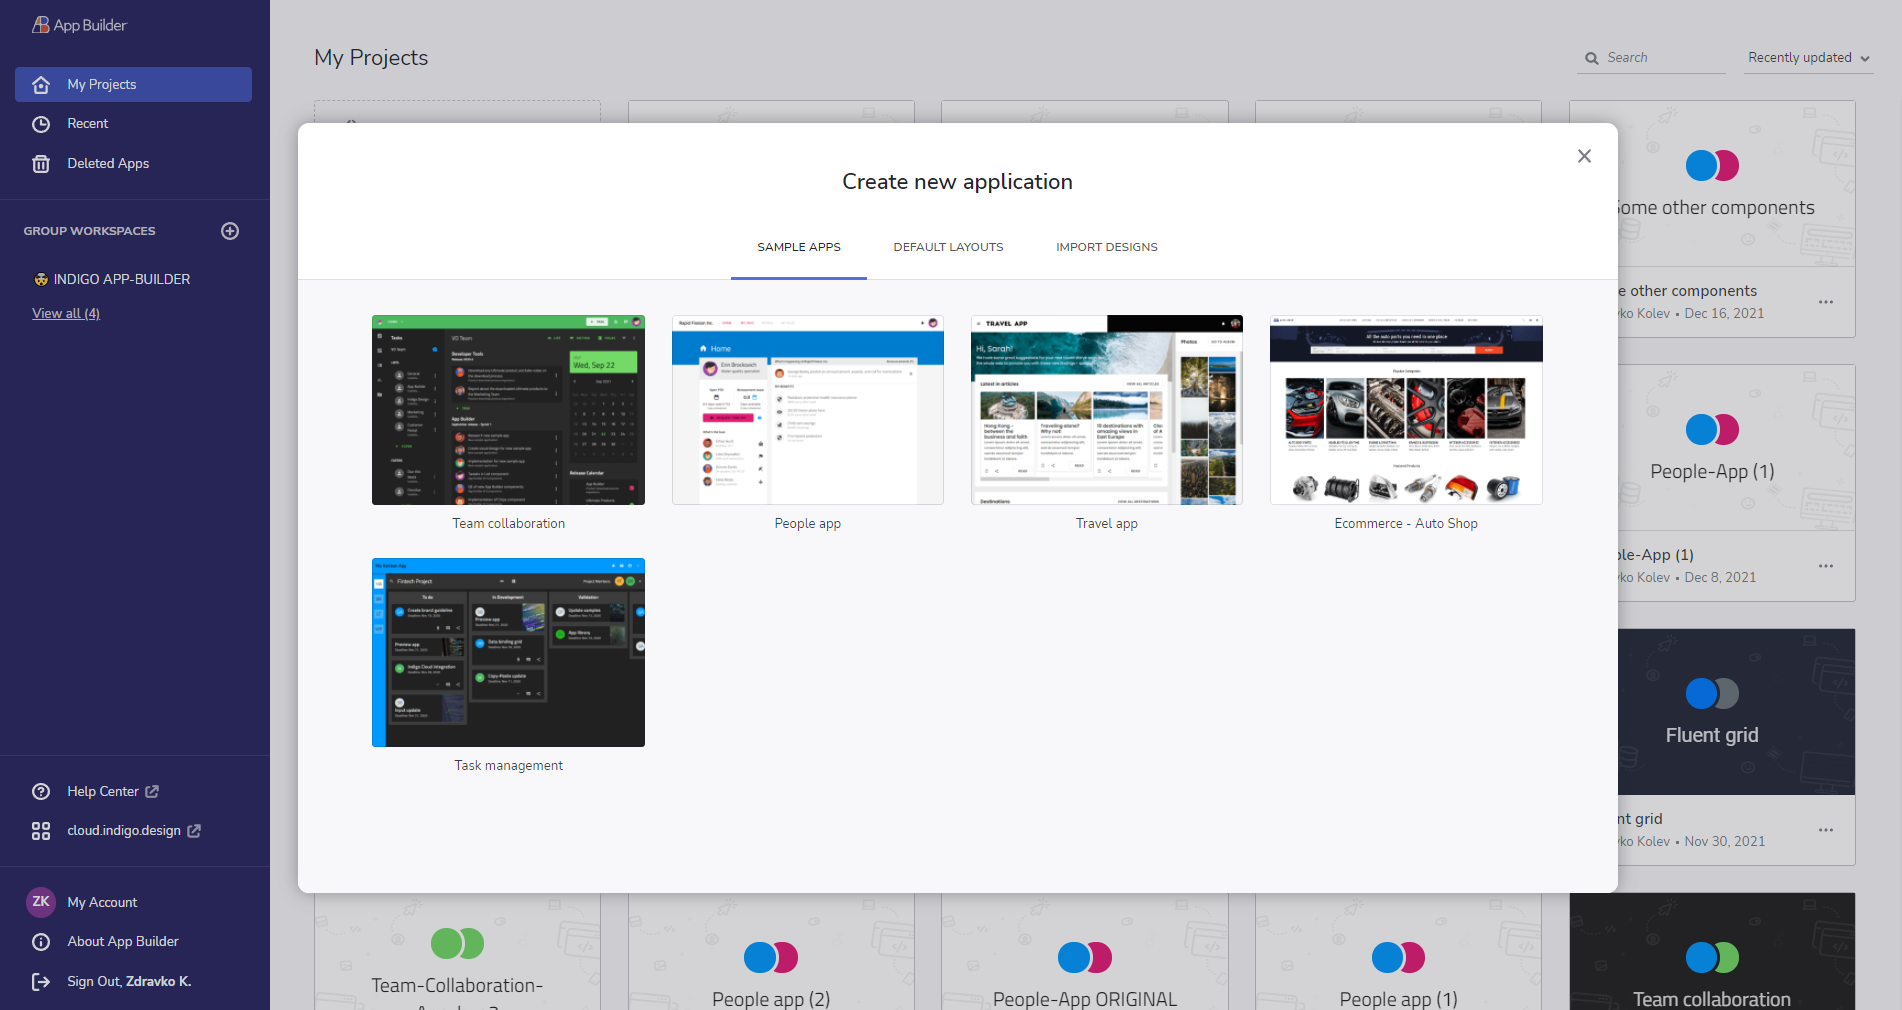This screenshot has height=1010, width=1902.
Task: Click the ZK account avatar icon
Action: (41, 901)
